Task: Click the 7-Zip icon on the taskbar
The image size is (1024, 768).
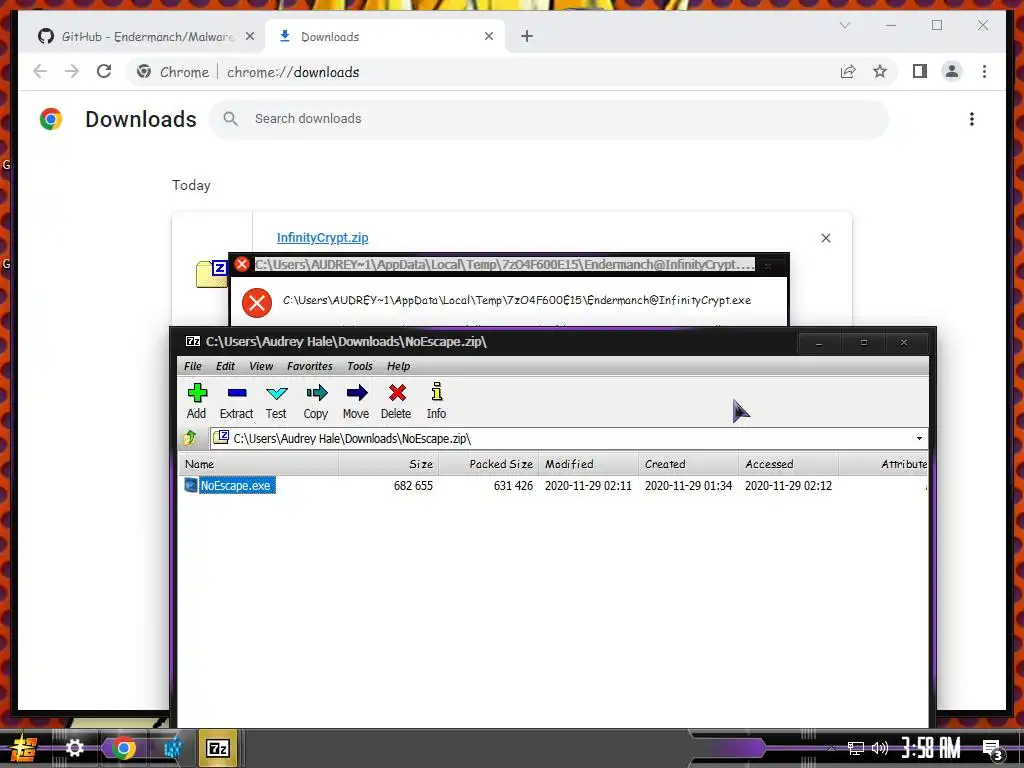Action: click(x=217, y=748)
